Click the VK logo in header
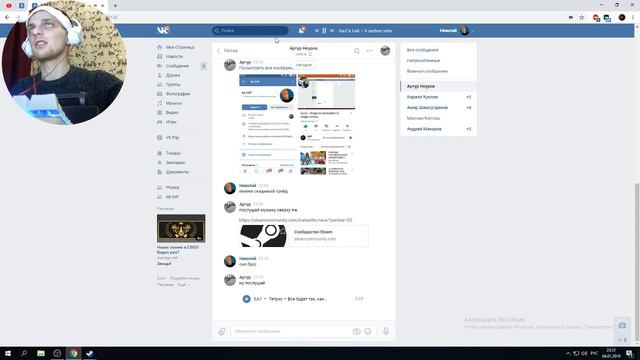Image resolution: width=640 pixels, height=360 pixels. click(163, 30)
